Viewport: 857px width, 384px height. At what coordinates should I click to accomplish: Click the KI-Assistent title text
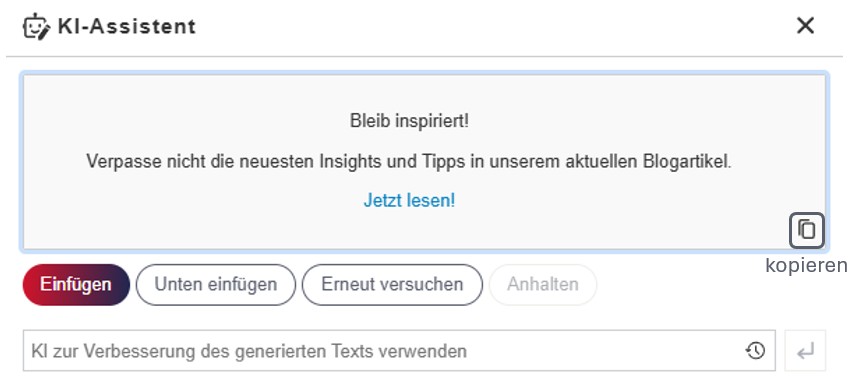(x=127, y=26)
